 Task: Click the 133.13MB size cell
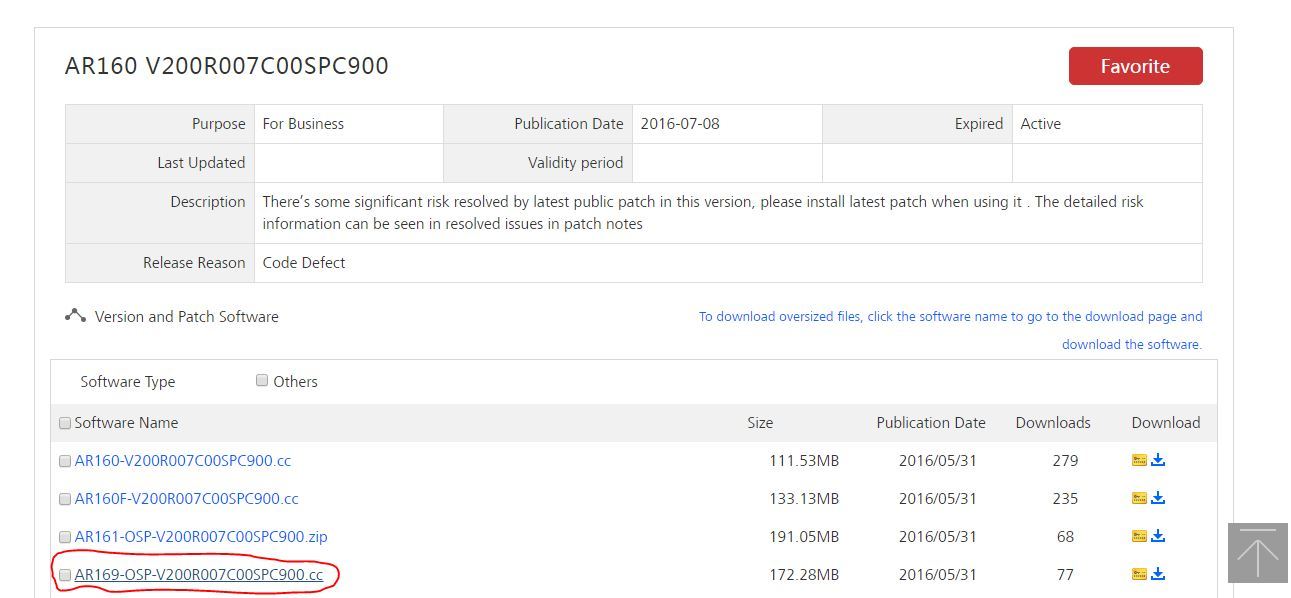pos(804,499)
